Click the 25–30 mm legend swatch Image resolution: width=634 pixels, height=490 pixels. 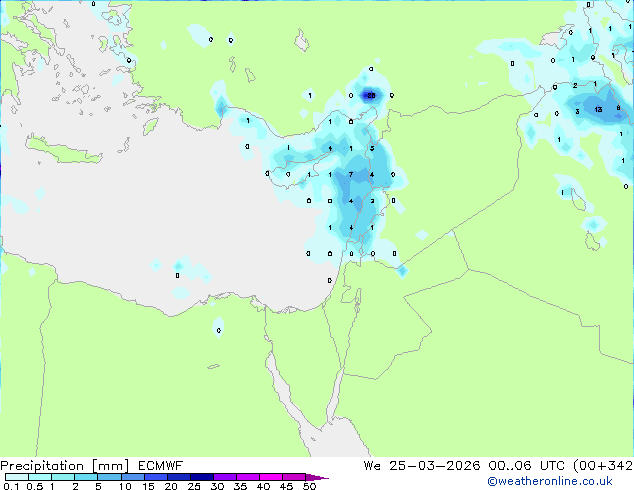tap(202, 477)
